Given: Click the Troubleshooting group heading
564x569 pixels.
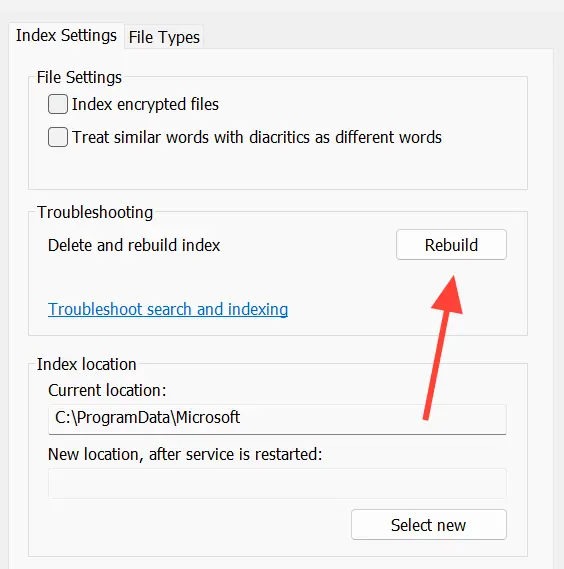Looking at the screenshot, I should click(95, 212).
